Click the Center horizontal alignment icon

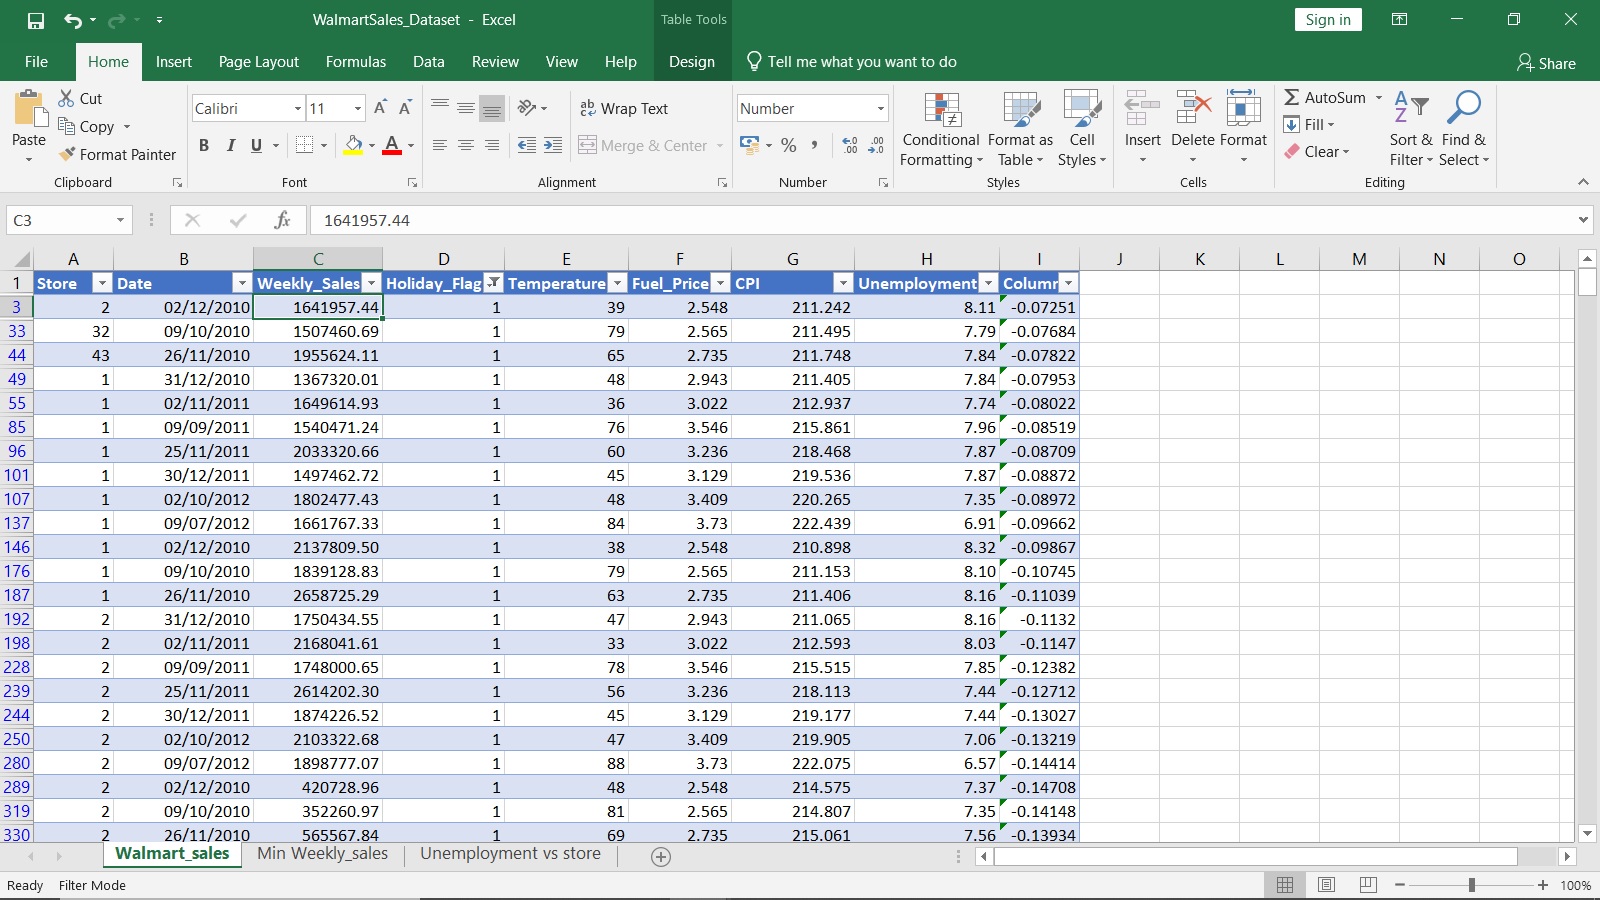coord(466,145)
